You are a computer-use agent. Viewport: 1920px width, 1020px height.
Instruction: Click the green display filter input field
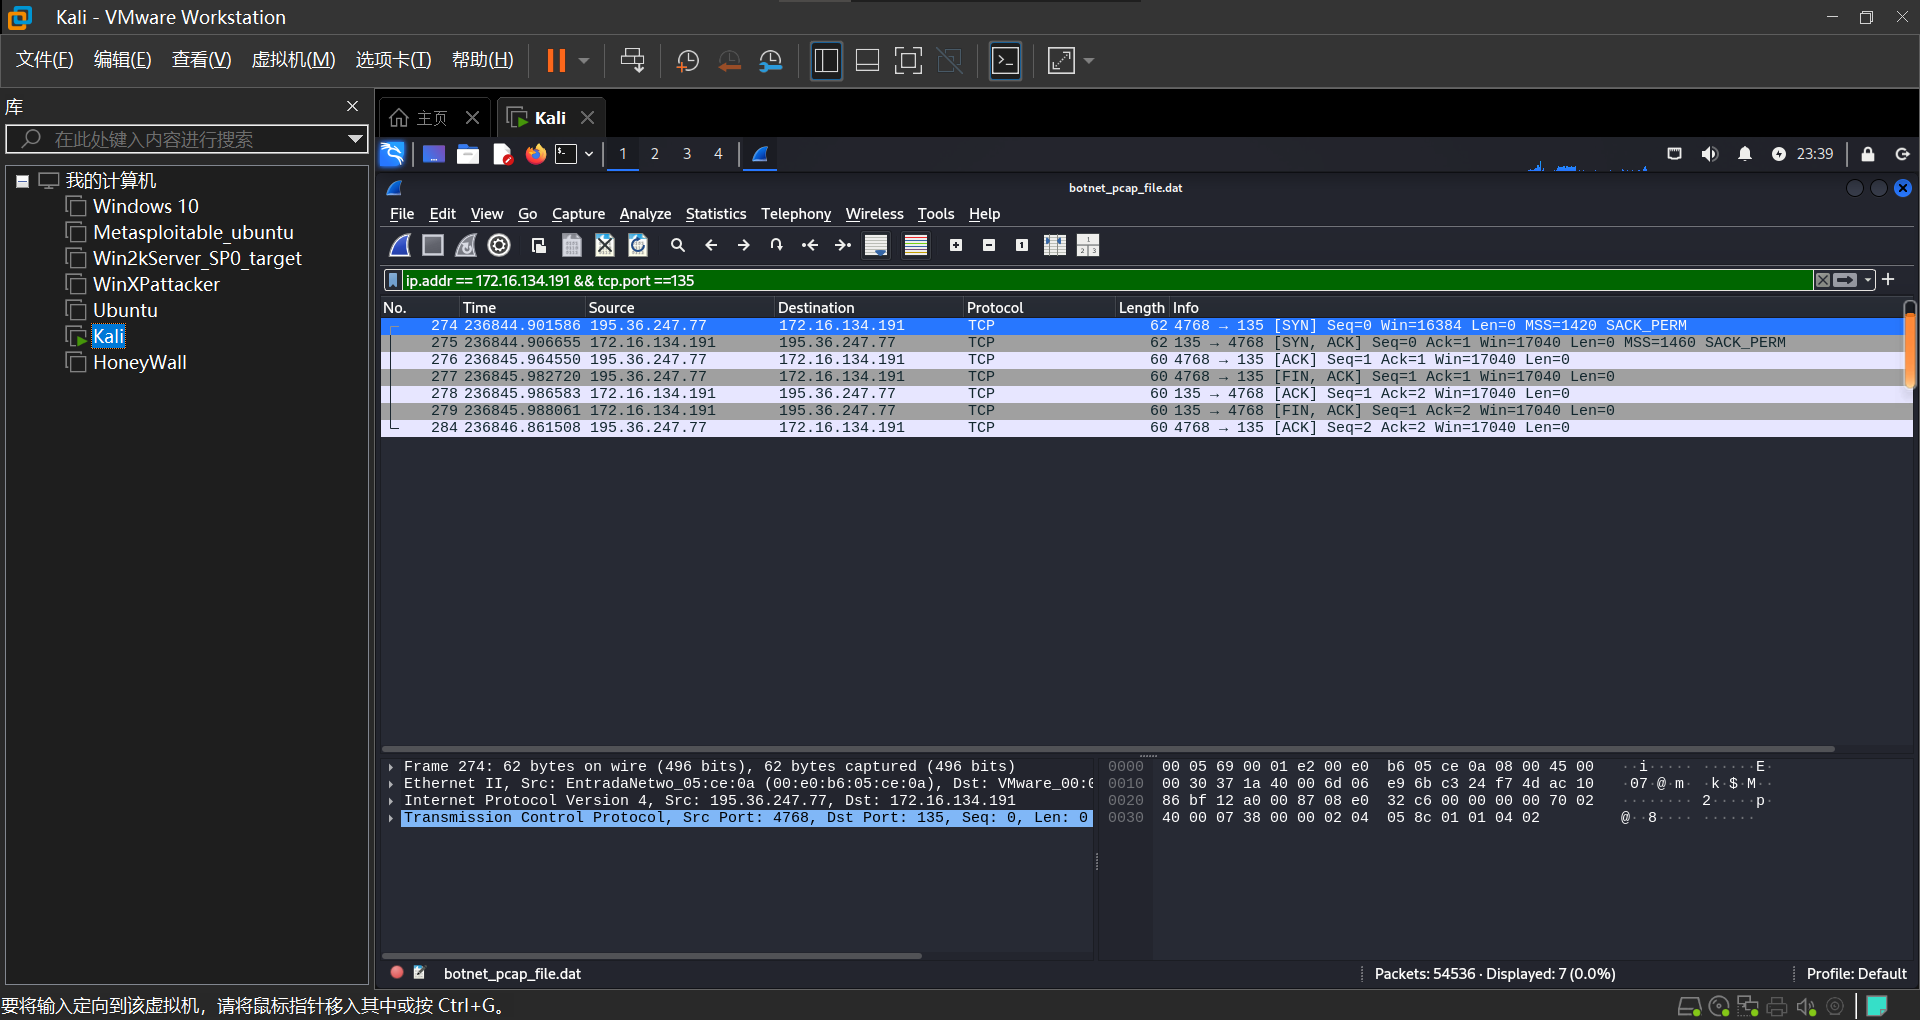[1100, 280]
